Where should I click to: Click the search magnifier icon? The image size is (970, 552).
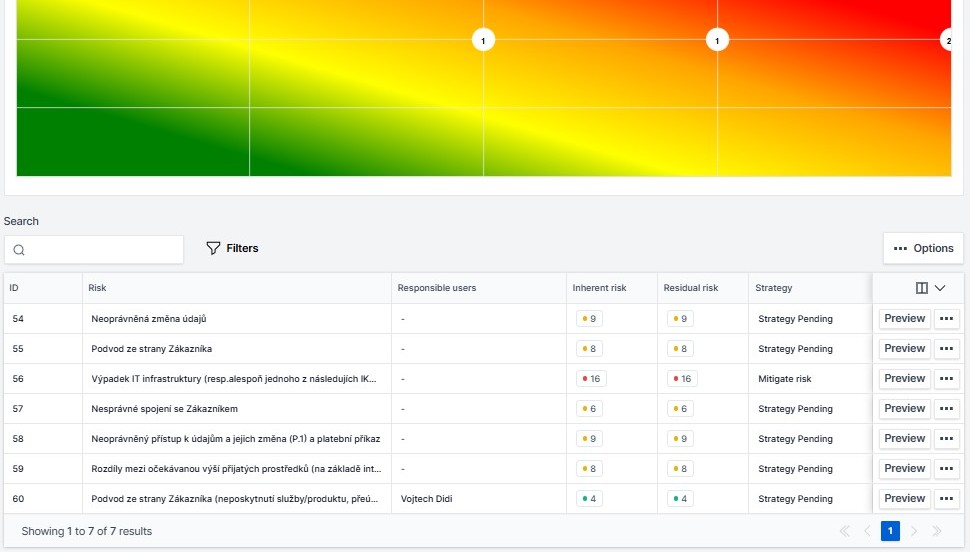(x=19, y=250)
